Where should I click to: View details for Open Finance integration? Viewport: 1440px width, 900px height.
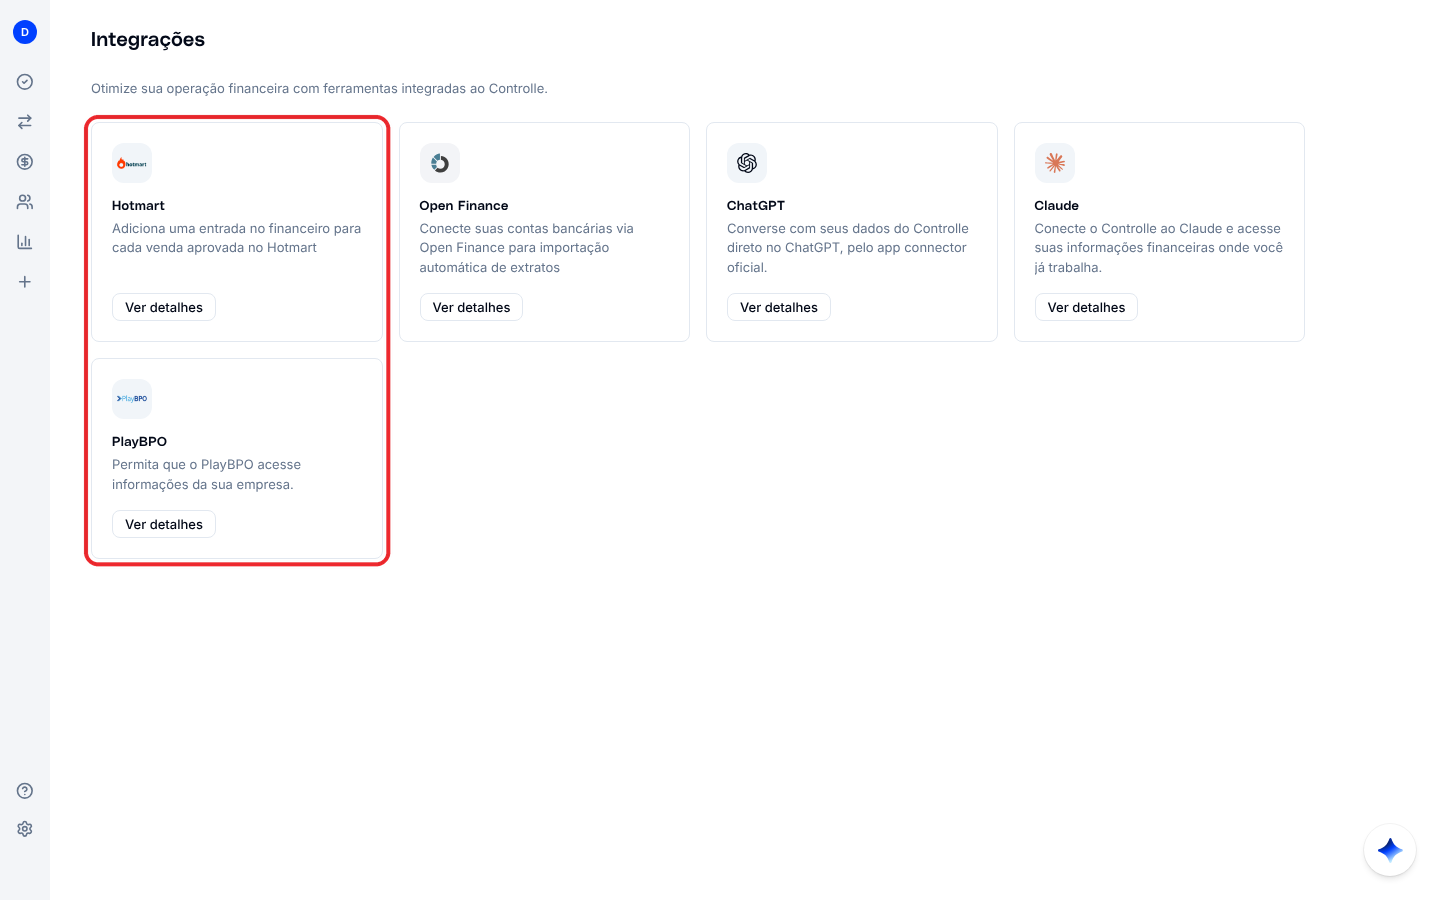pos(471,308)
